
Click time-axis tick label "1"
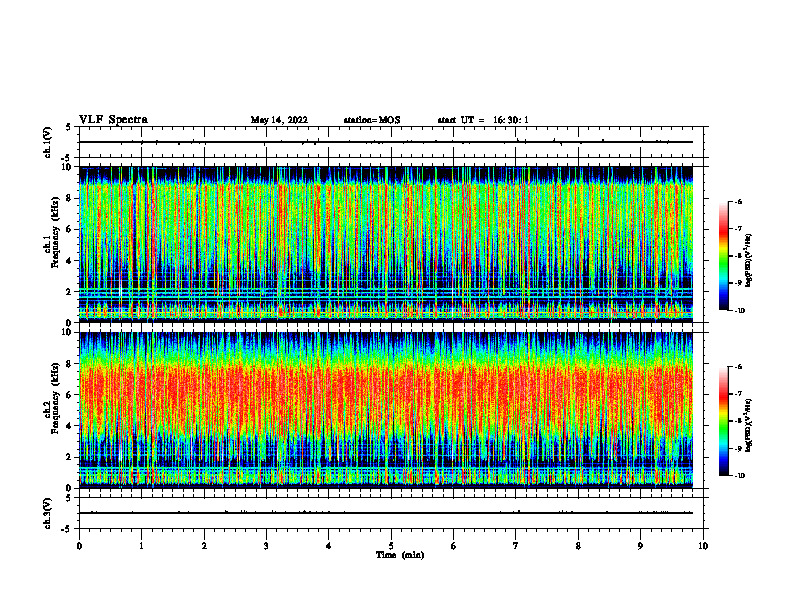[x=141, y=546]
